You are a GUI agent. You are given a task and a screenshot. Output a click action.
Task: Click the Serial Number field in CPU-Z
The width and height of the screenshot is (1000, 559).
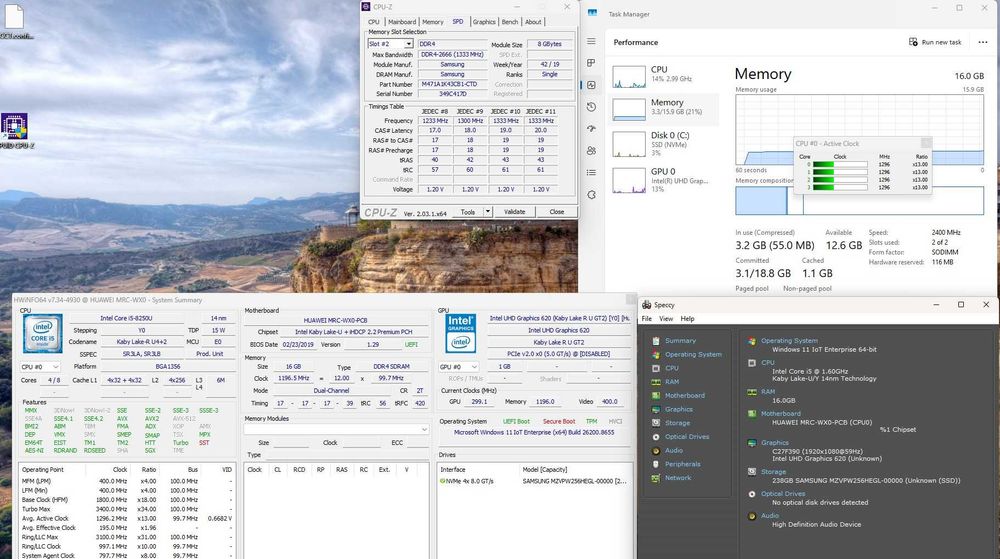tap(453, 94)
